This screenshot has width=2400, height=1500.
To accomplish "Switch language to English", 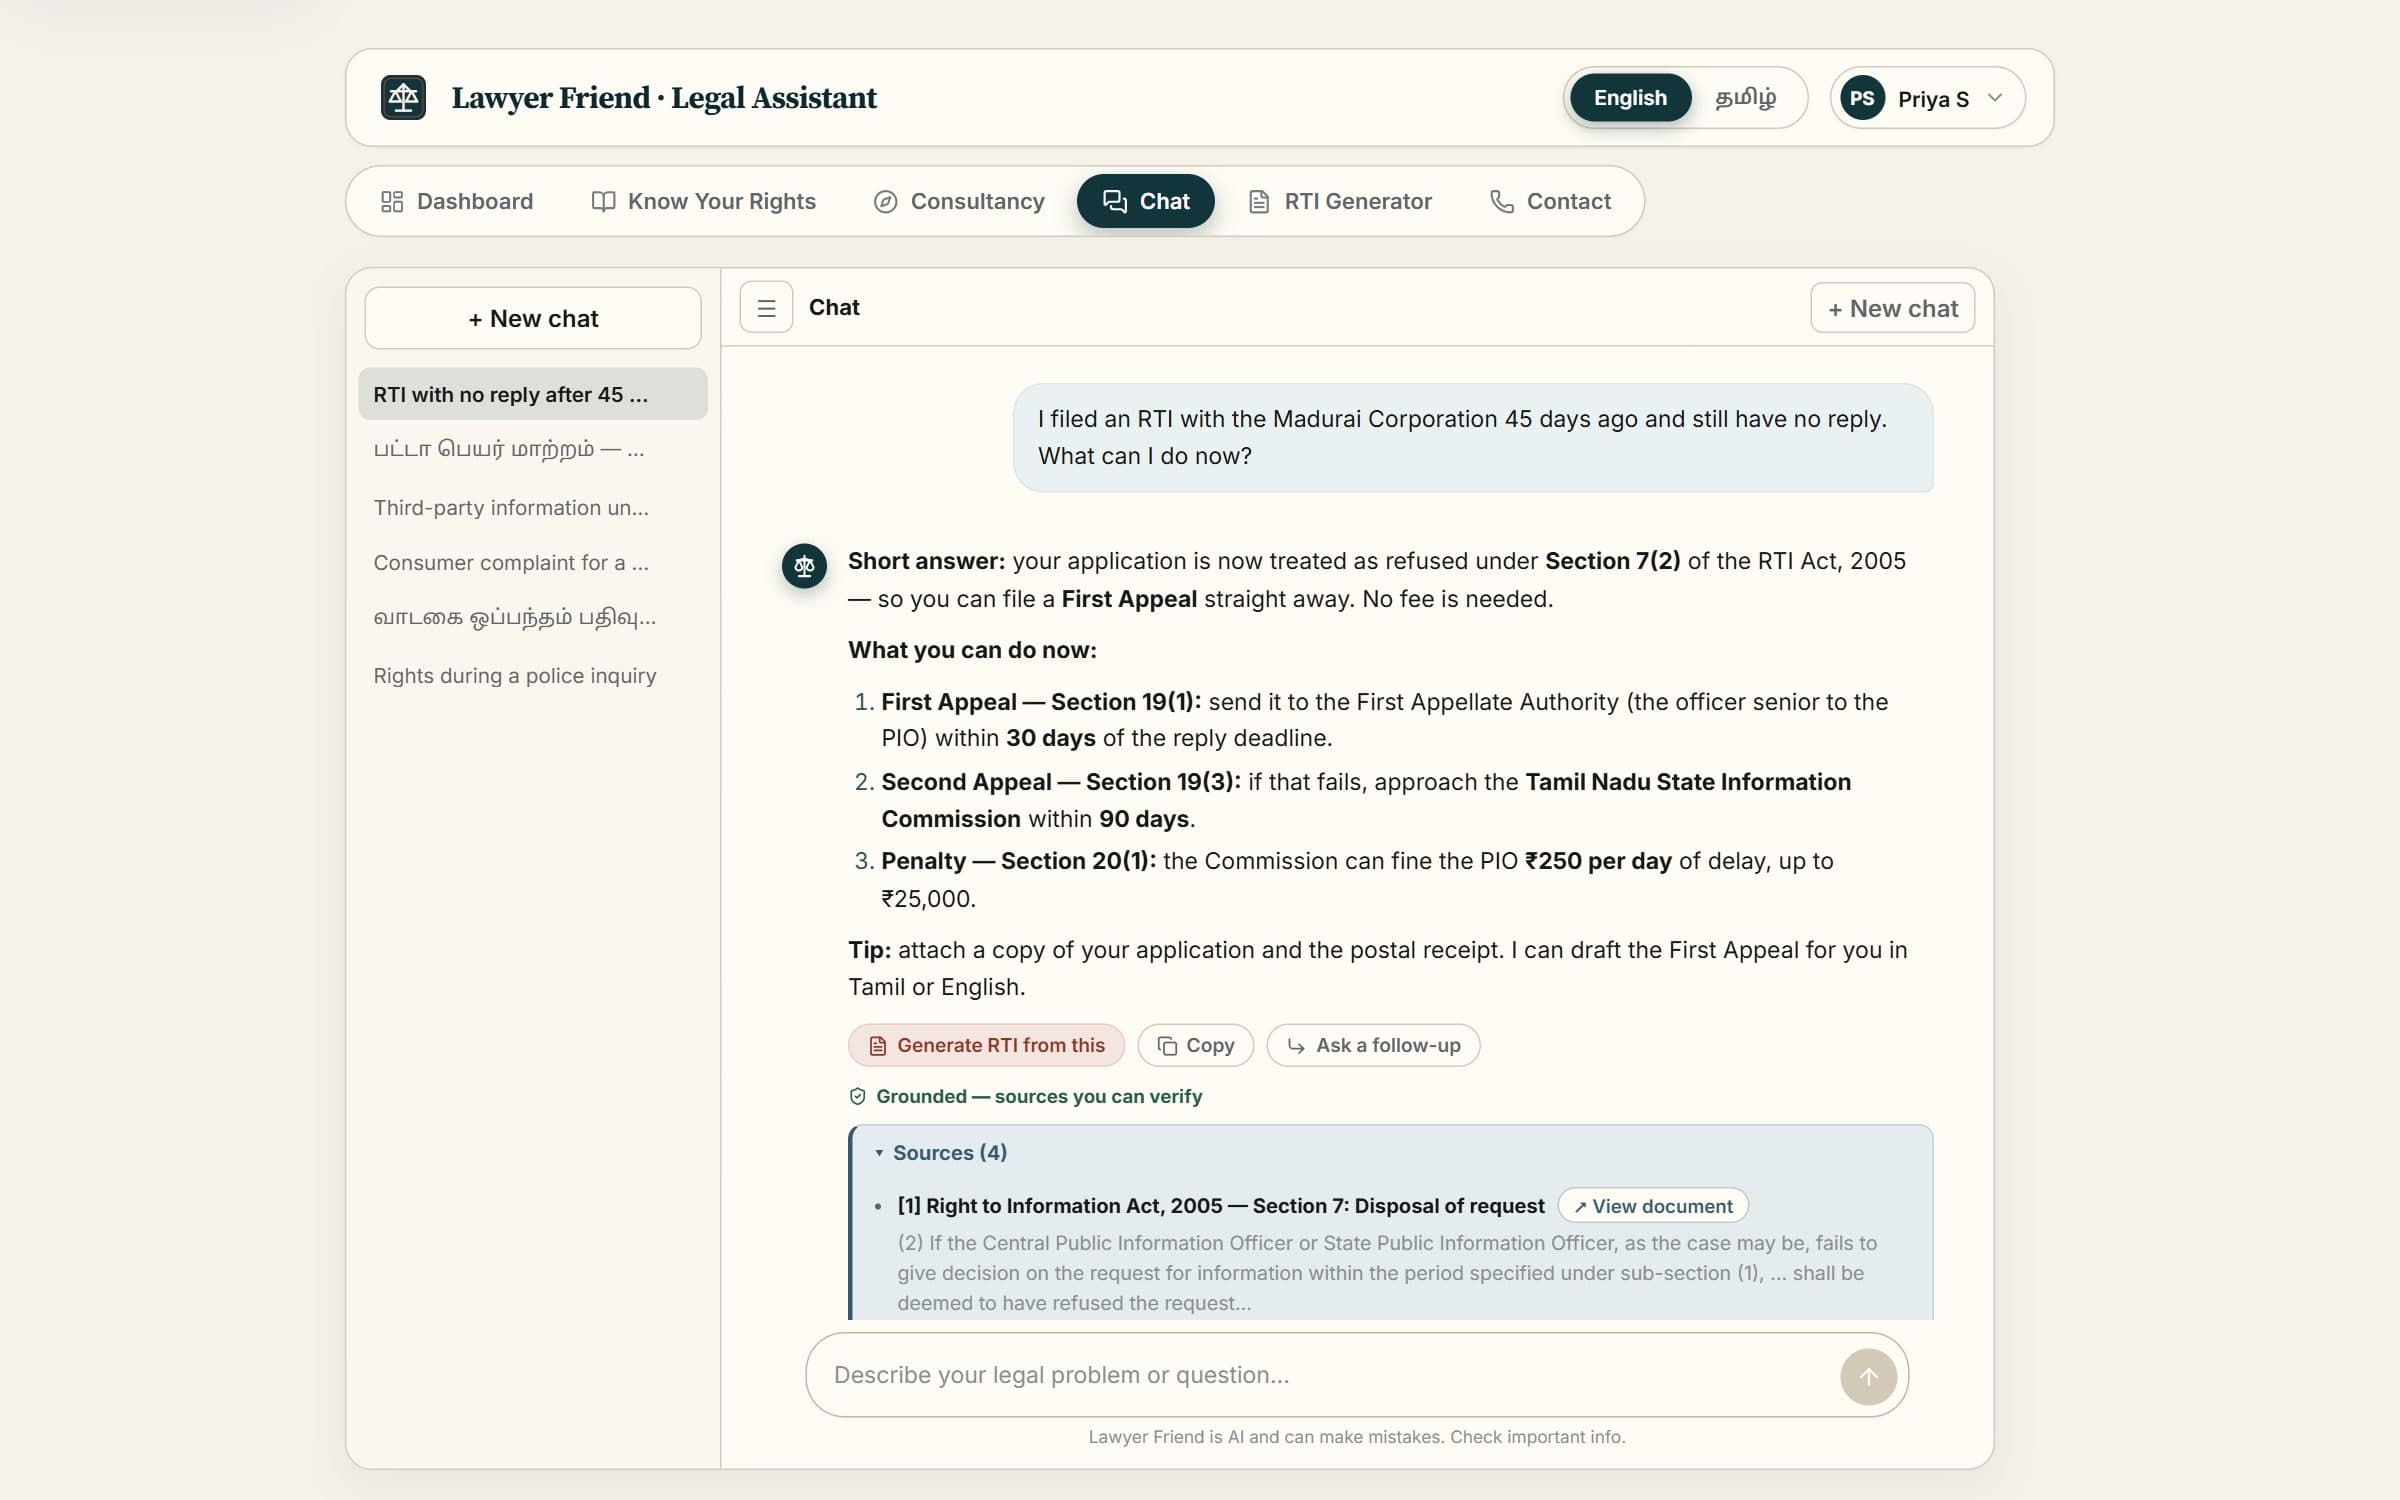I will pos(1630,98).
